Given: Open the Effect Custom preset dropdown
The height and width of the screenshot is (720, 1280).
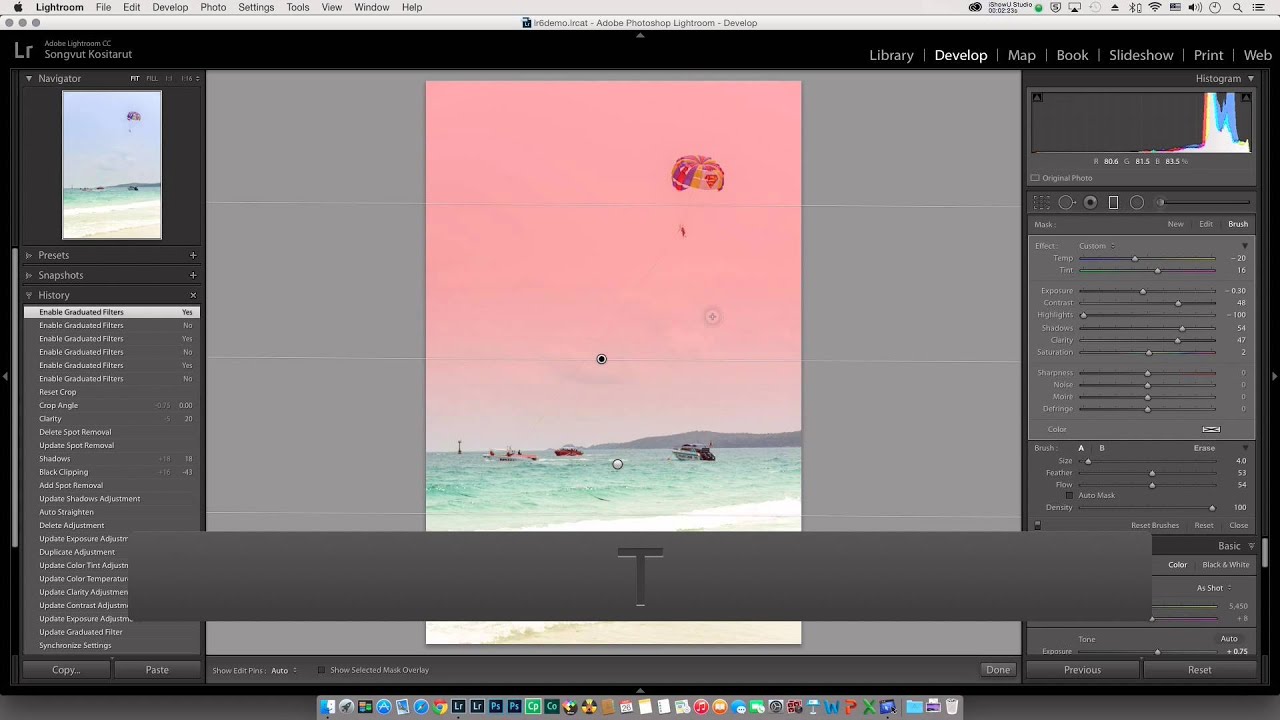Looking at the screenshot, I should point(1096,246).
